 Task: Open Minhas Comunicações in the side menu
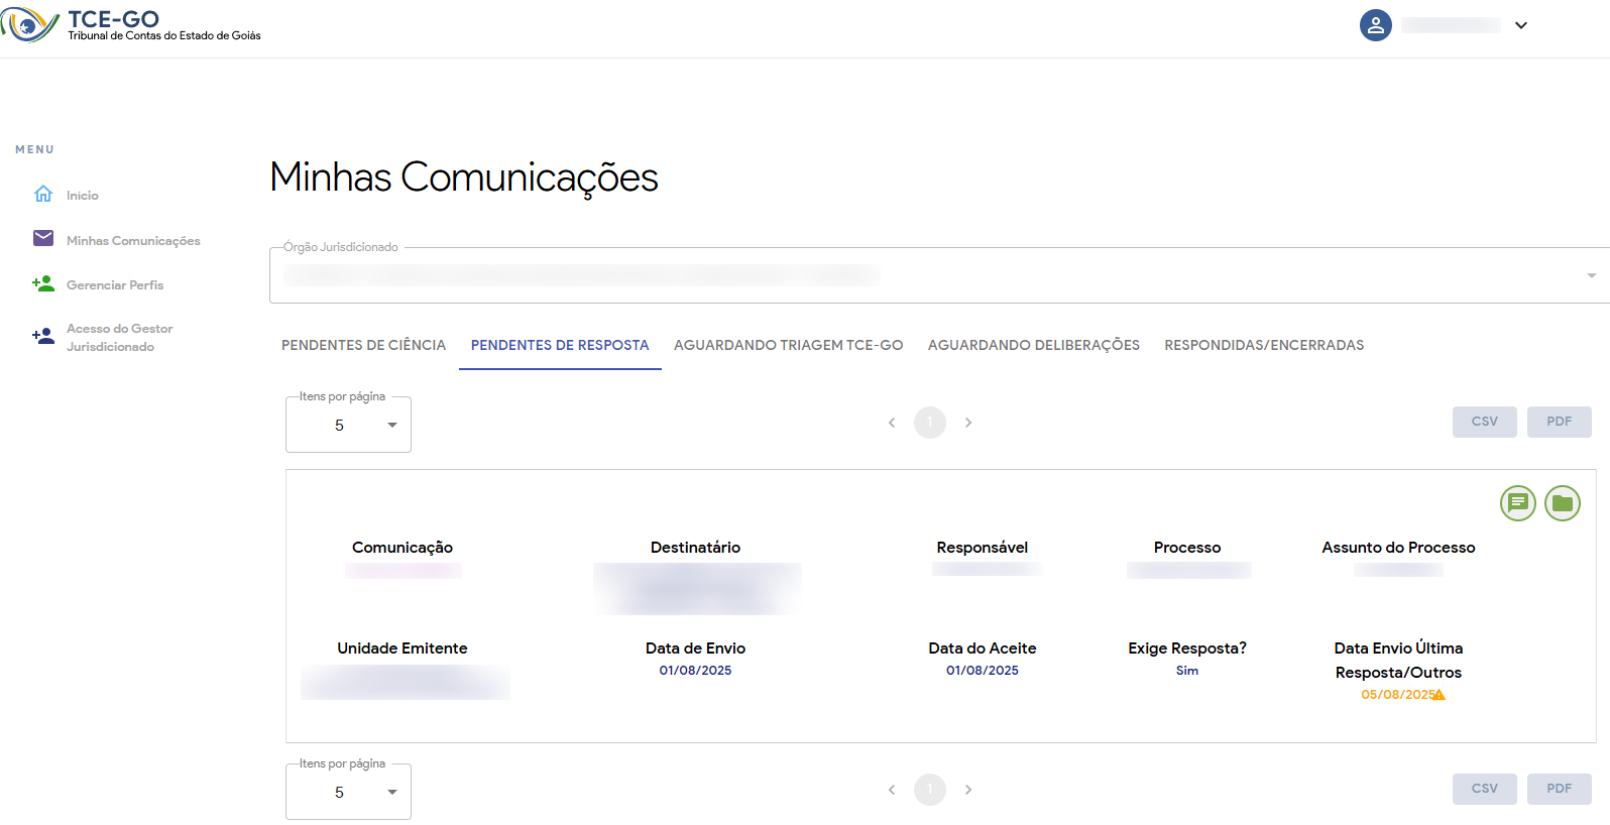tap(133, 241)
